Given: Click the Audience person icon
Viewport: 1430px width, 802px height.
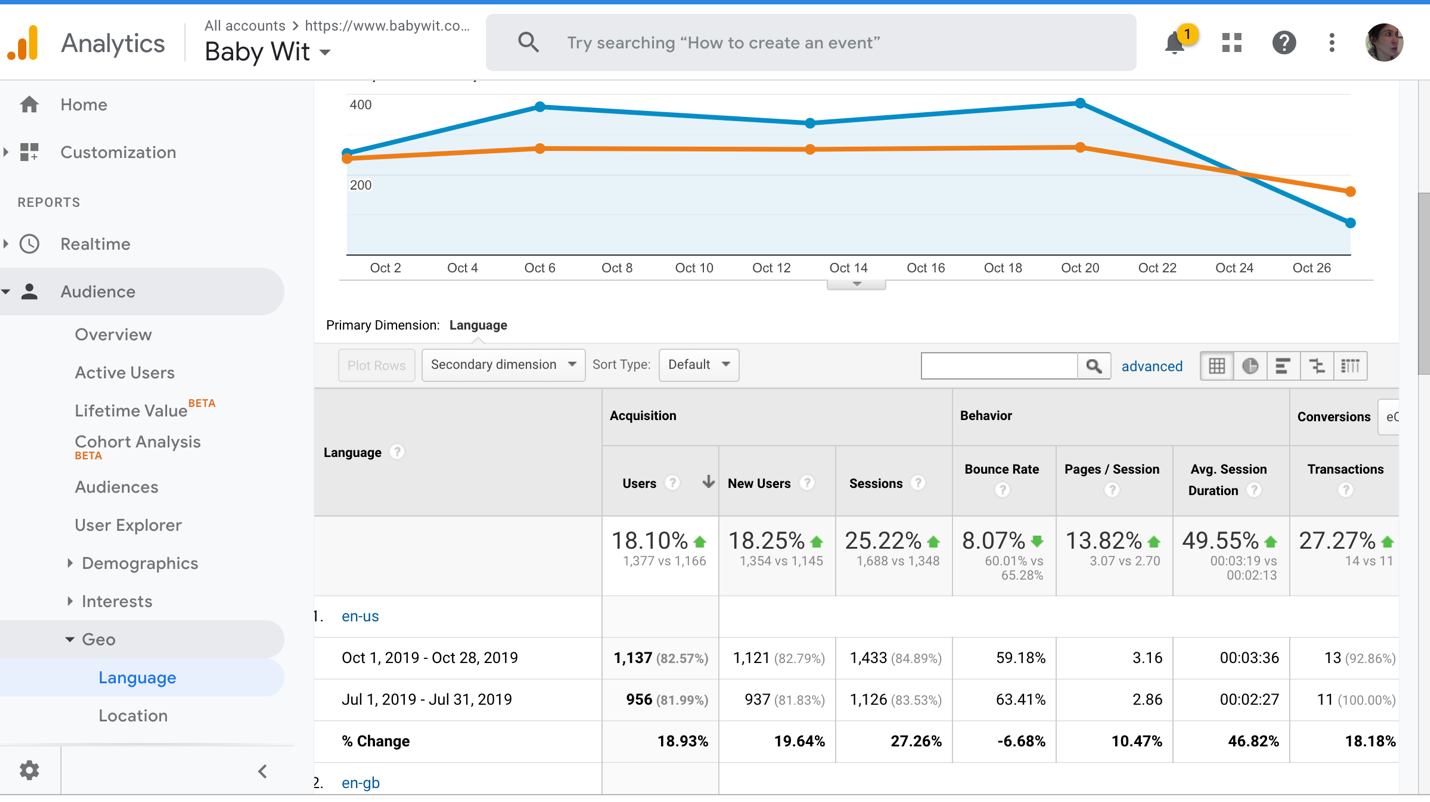Looking at the screenshot, I should click(30, 292).
